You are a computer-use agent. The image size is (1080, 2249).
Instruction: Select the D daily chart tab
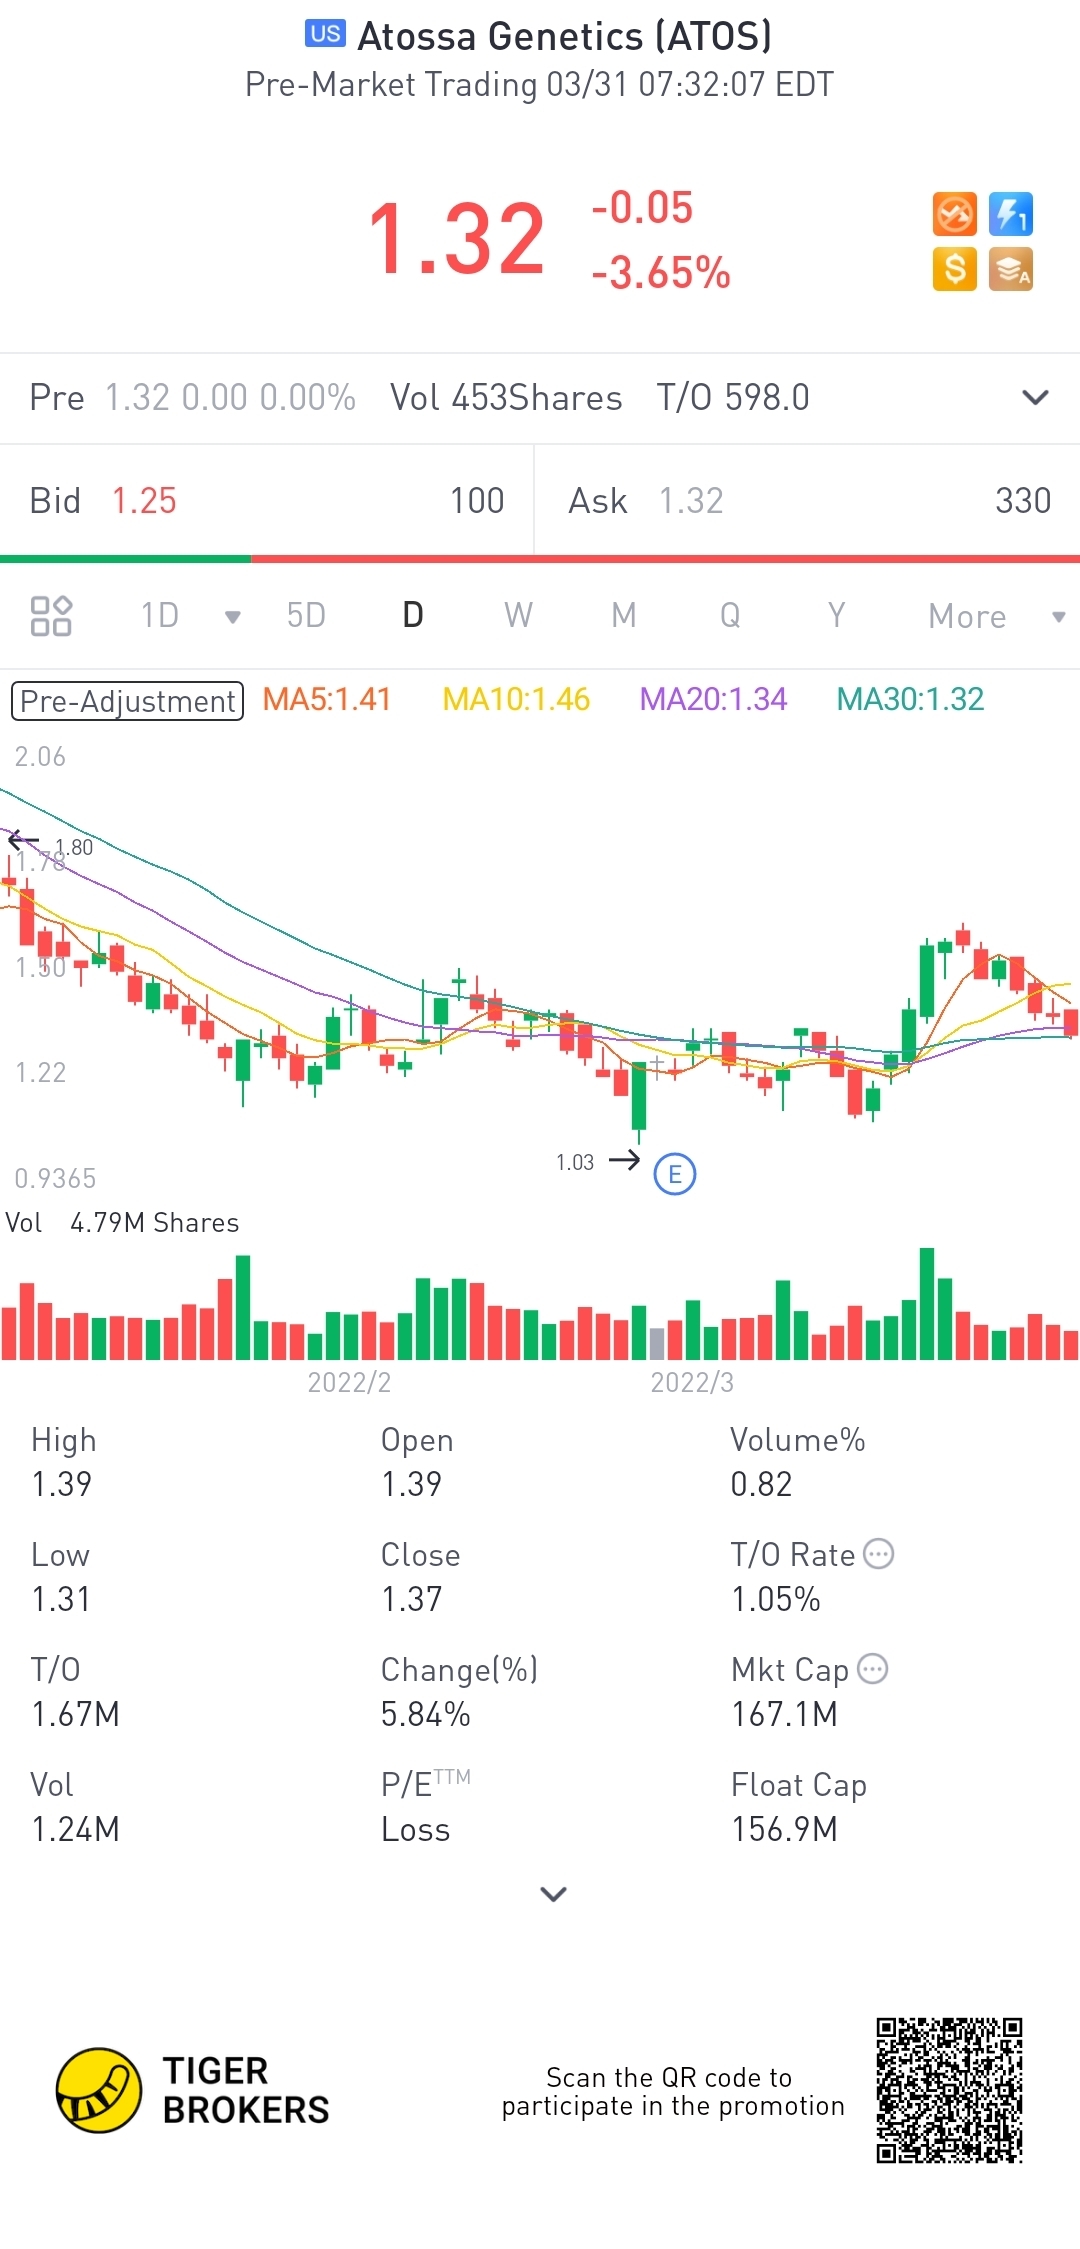point(413,615)
